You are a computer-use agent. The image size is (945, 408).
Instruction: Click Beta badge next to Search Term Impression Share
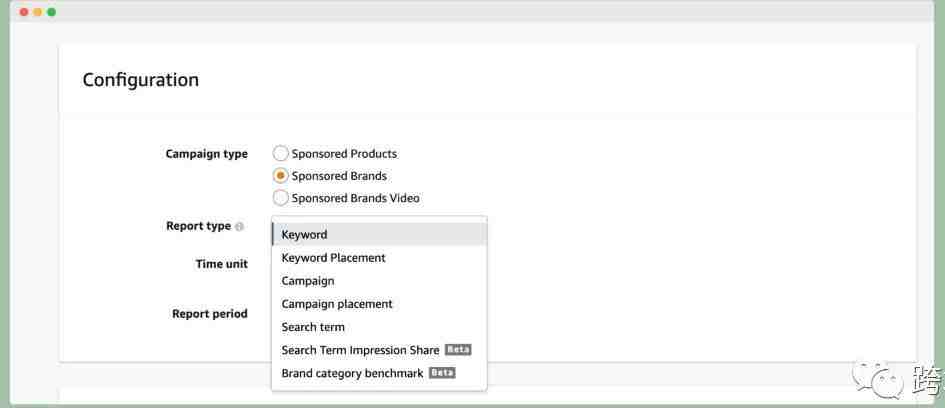coord(458,350)
